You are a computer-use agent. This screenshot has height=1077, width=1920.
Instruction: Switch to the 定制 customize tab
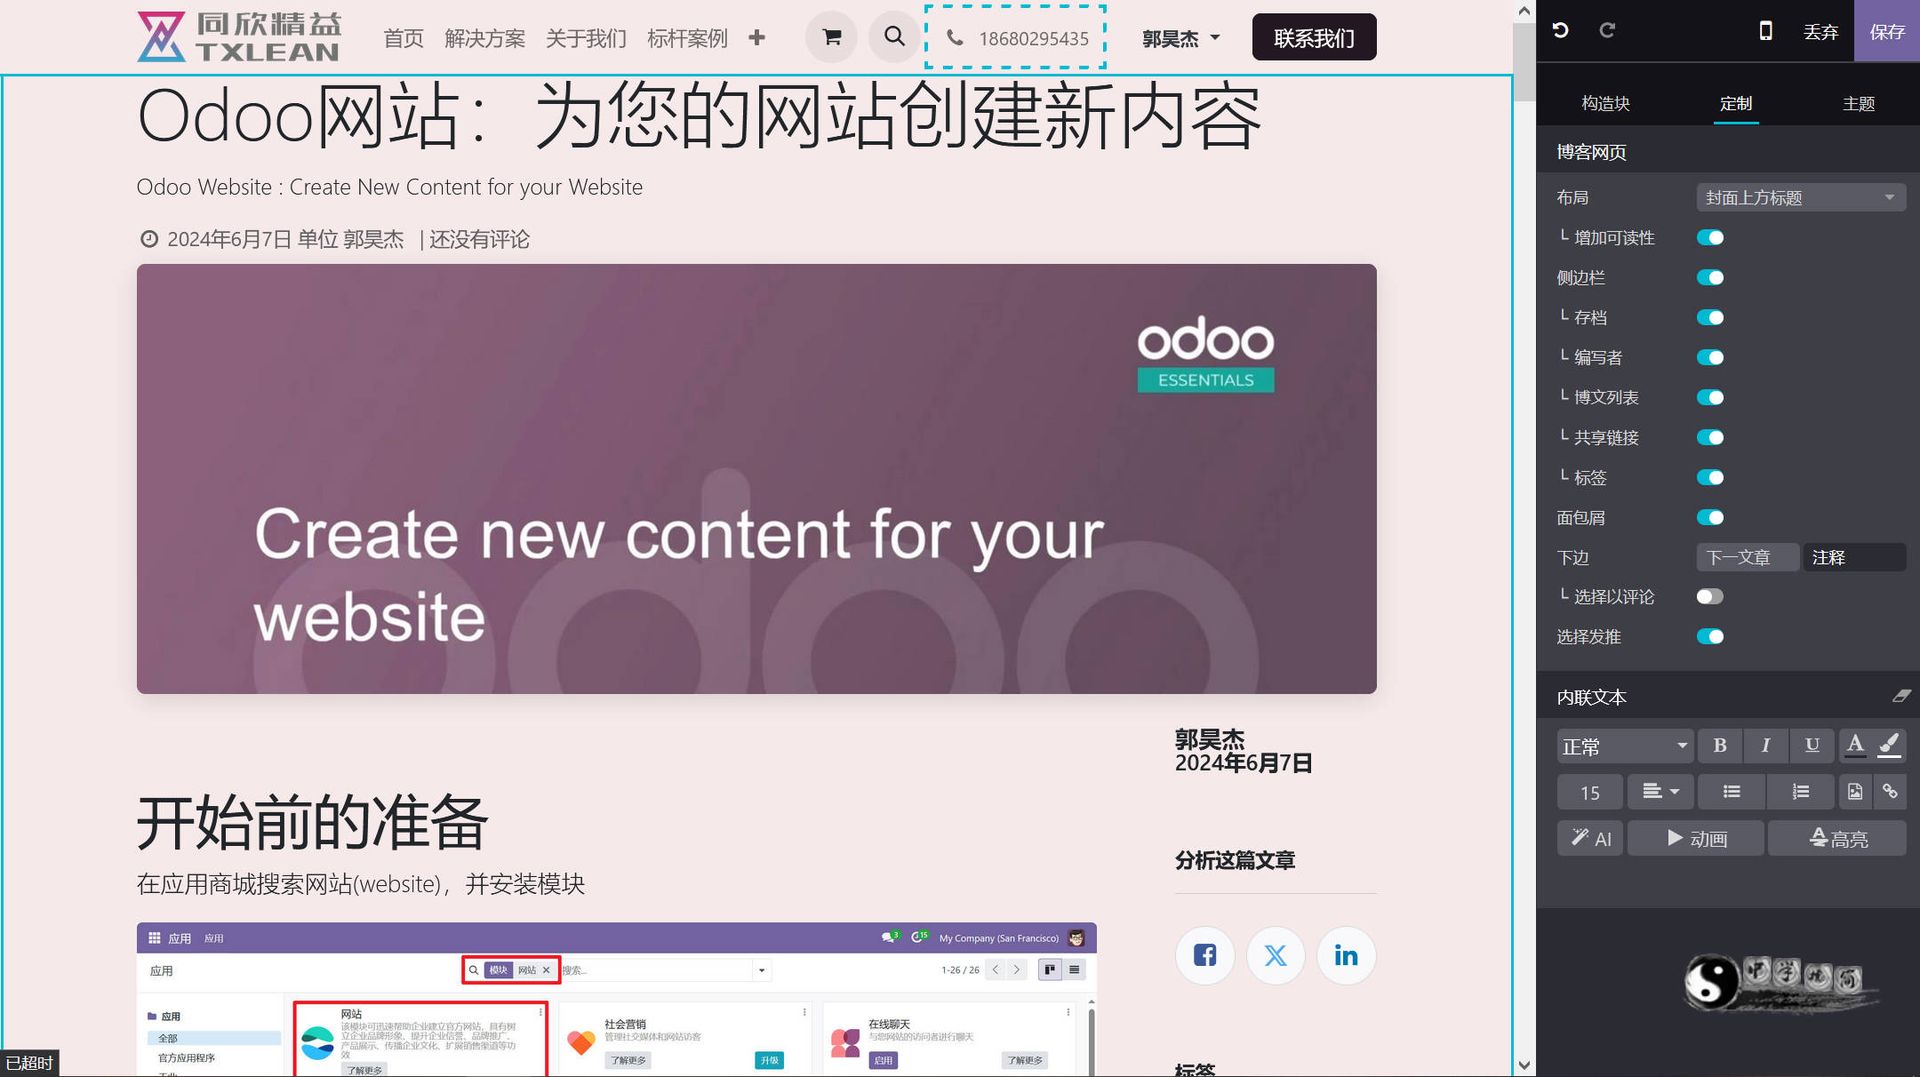coord(1736,103)
